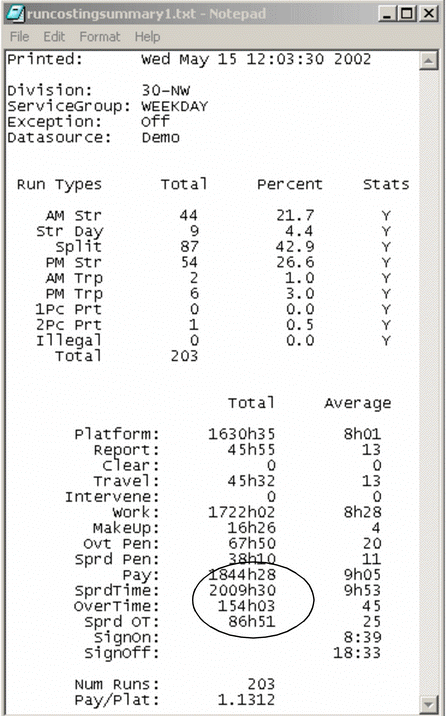Click the OverTime total '154h03'
The width and height of the screenshot is (447, 716).
point(246,606)
